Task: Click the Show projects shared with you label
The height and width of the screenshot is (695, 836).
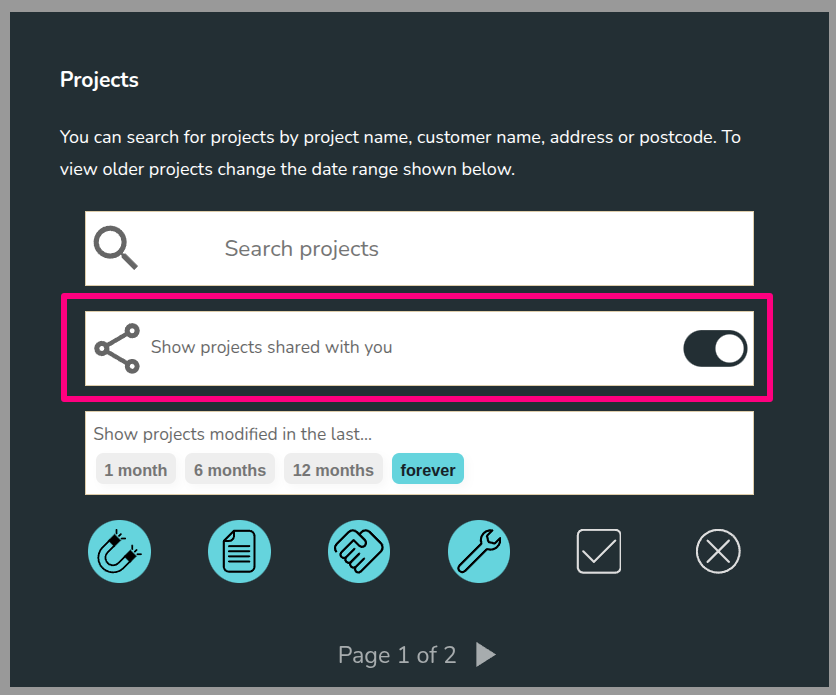Action: 271,348
